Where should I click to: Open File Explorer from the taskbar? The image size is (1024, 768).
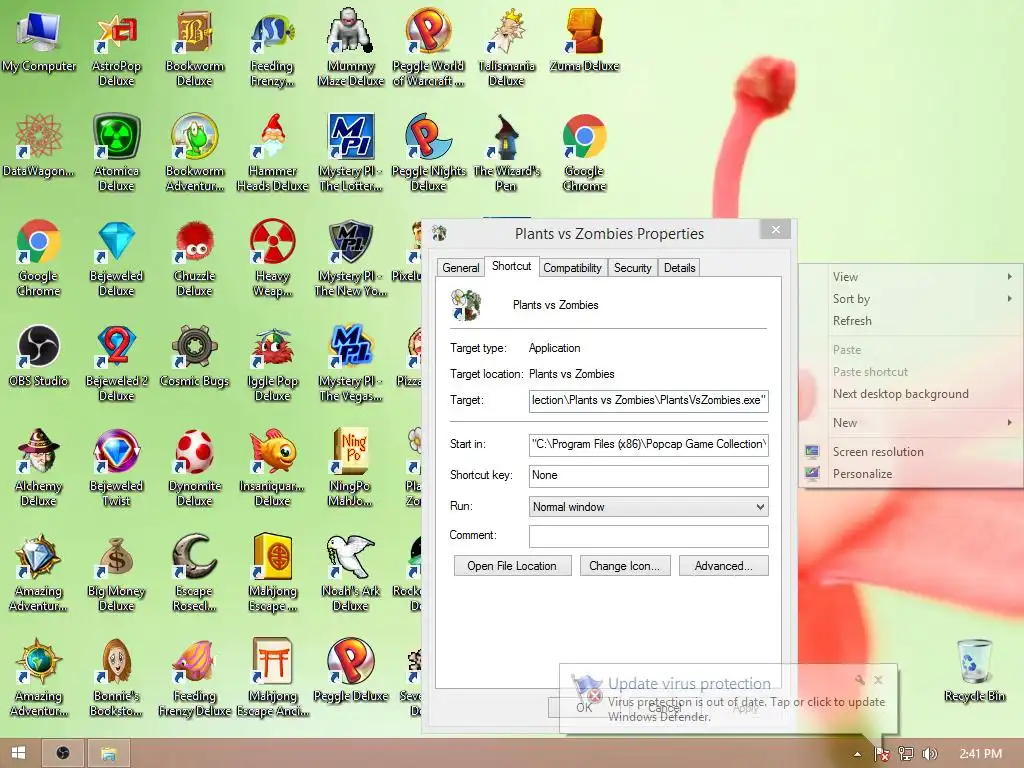(x=108, y=753)
